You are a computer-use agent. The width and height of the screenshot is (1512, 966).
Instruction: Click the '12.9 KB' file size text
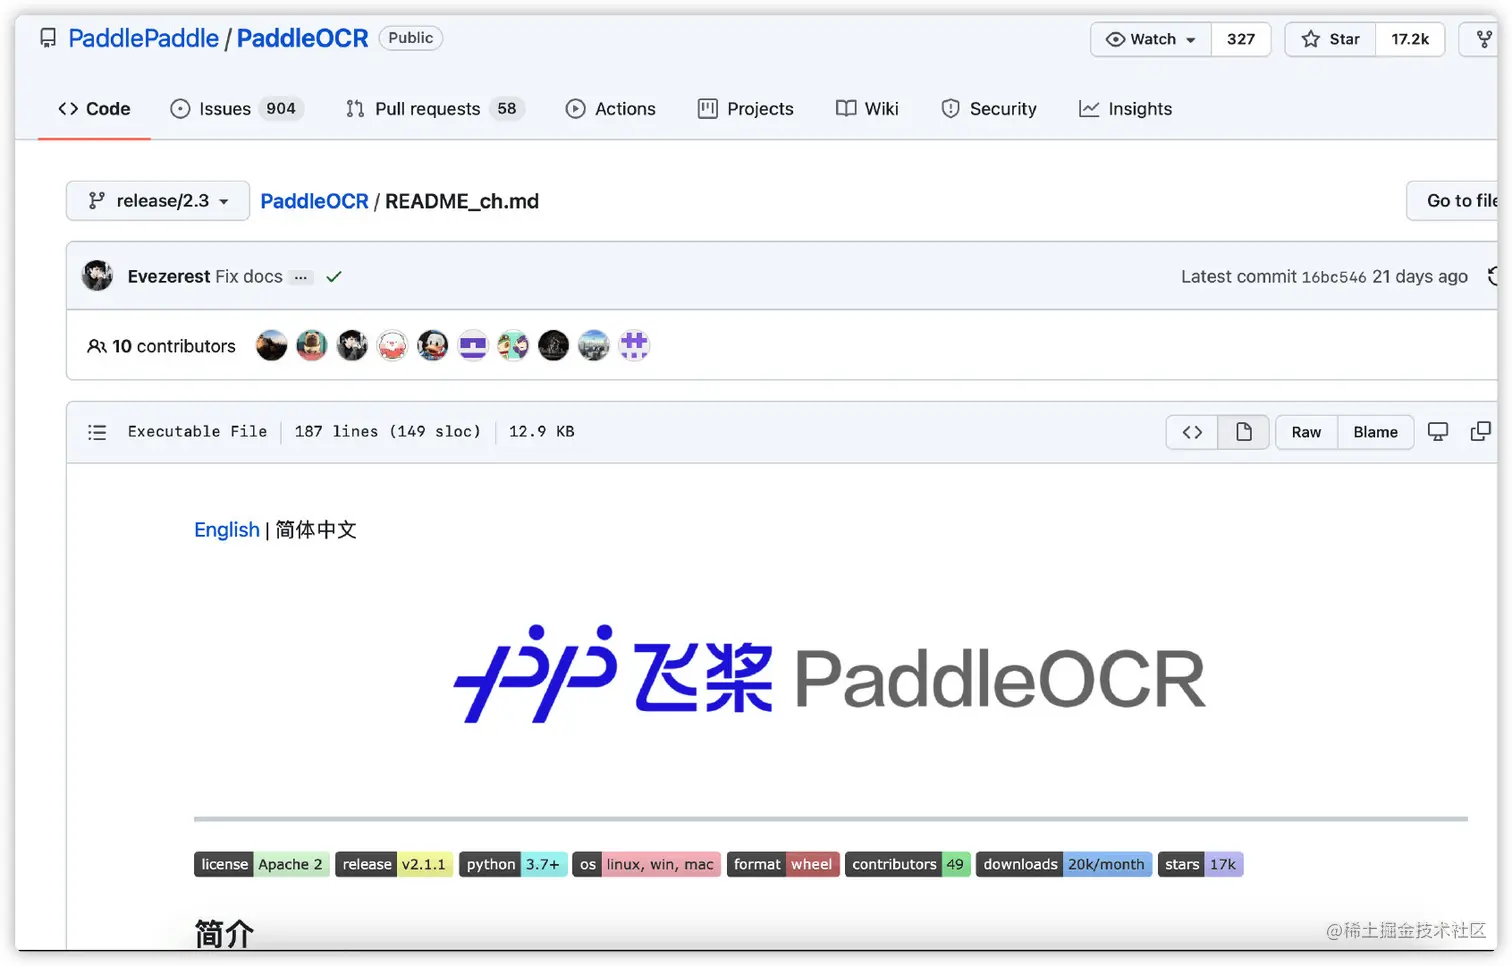541,432
